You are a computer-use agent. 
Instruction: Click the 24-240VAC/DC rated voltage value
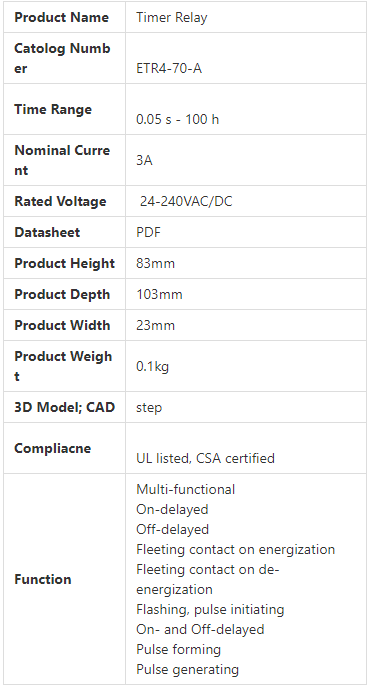(x=186, y=202)
